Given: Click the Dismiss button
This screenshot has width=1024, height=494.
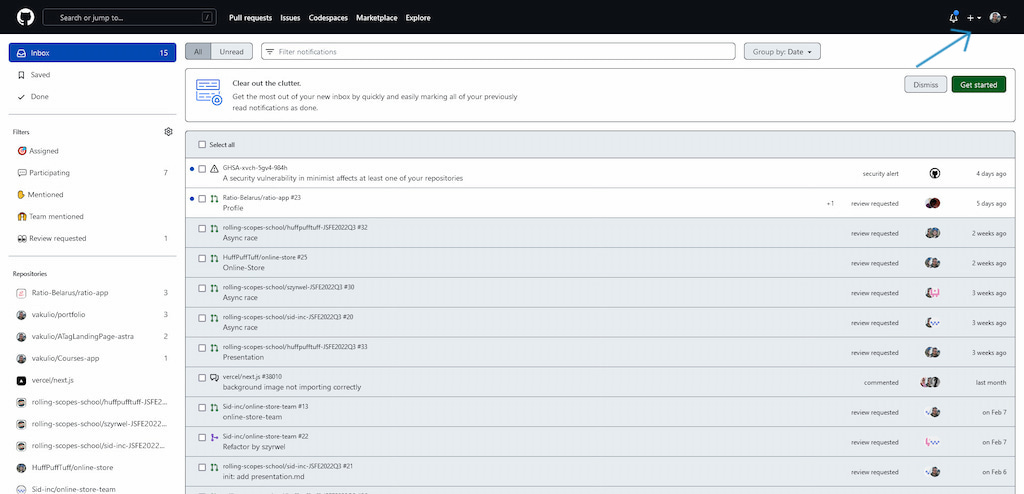Looking at the screenshot, I should click(925, 84).
